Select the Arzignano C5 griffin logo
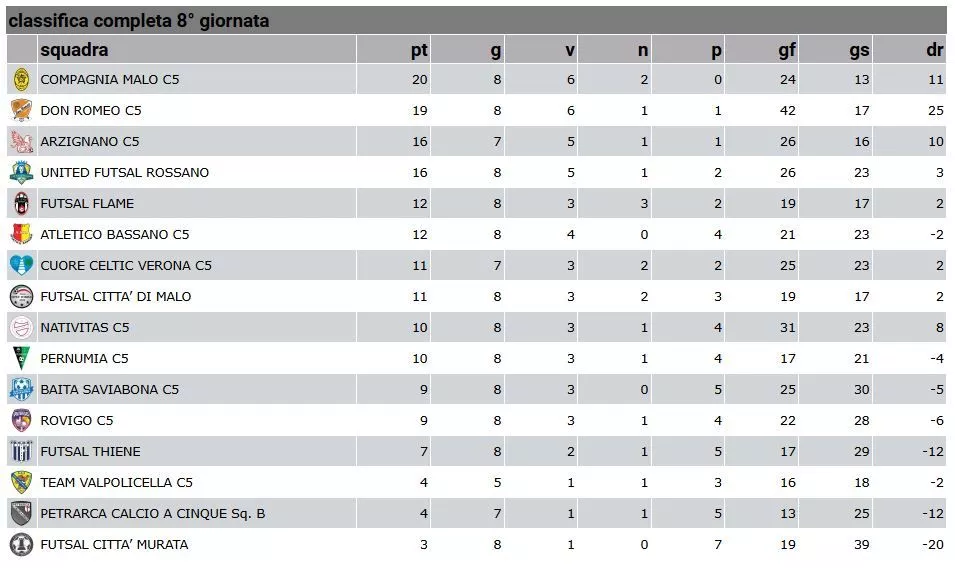 pos(21,141)
